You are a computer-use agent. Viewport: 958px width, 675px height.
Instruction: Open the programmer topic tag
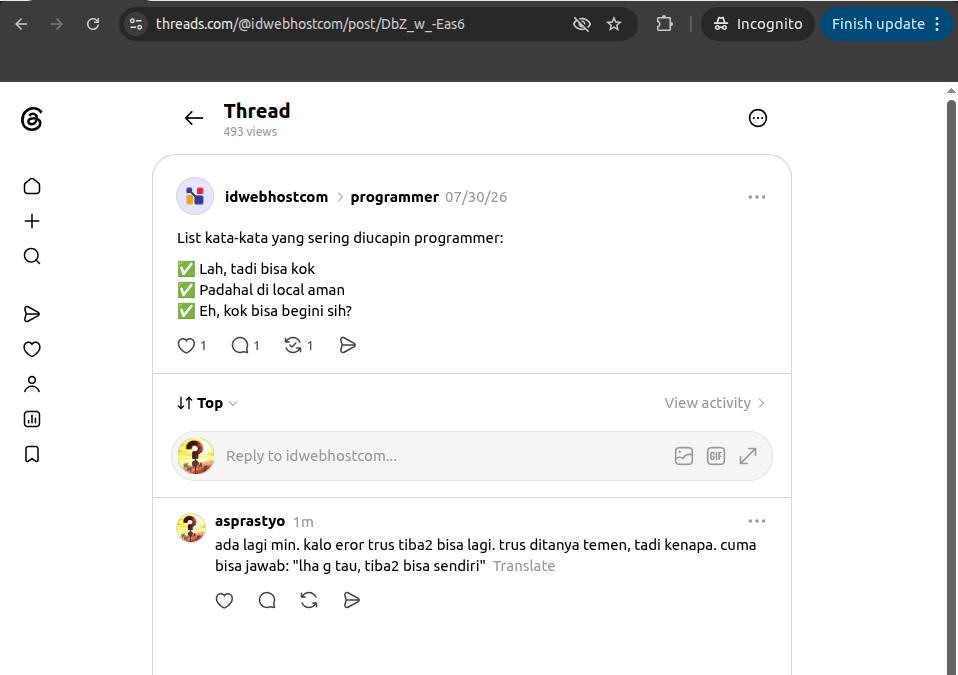pyautogui.click(x=394, y=197)
